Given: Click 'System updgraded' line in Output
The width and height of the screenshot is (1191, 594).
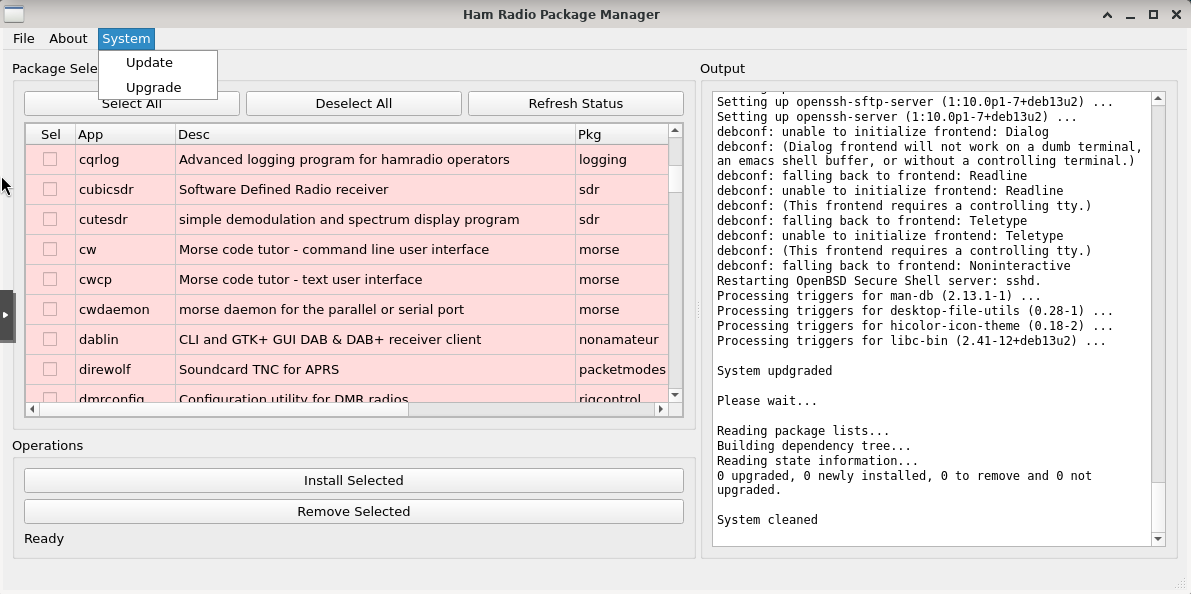Looking at the screenshot, I should (774, 371).
